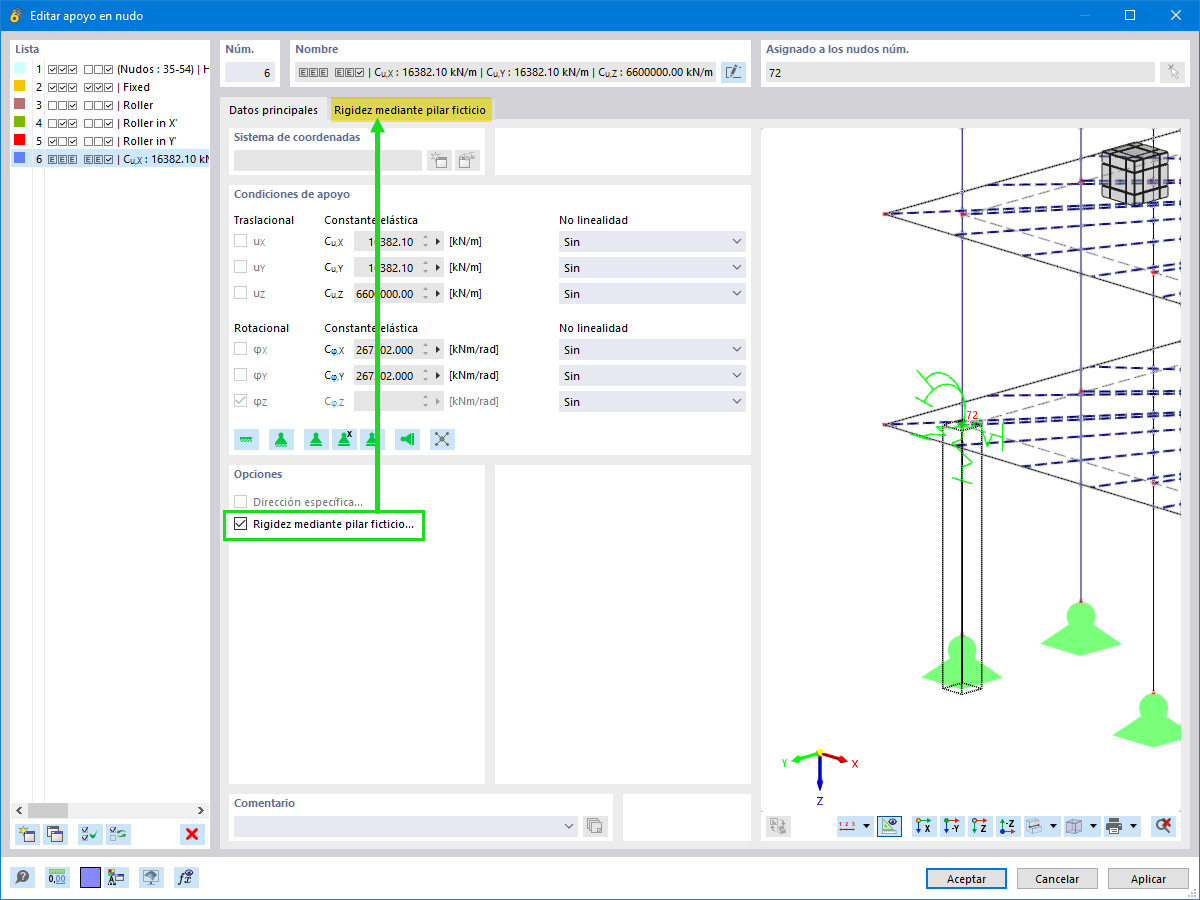This screenshot has width=1200, height=900.
Task: Apply the fixed support preset icon
Action: pyautogui.click(x=246, y=439)
